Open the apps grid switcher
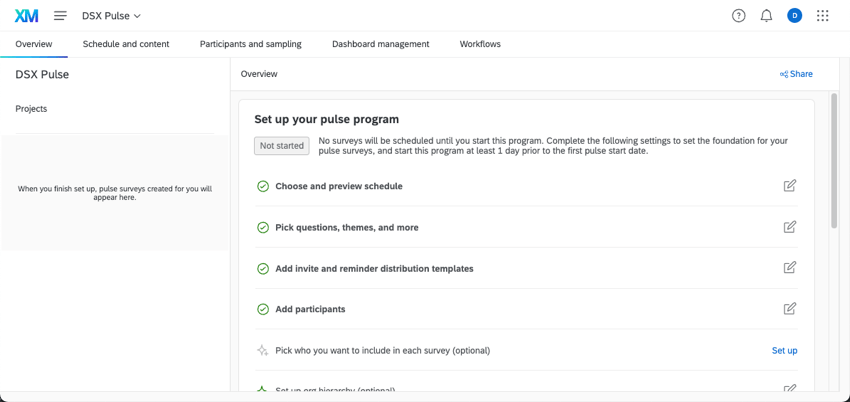Image resolution: width=850 pixels, height=402 pixels. pos(822,16)
